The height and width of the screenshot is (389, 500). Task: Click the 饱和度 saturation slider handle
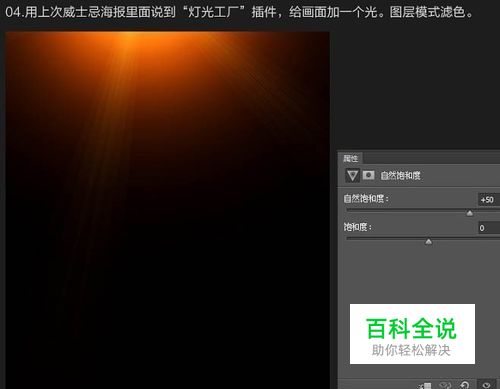pyautogui.click(x=429, y=241)
